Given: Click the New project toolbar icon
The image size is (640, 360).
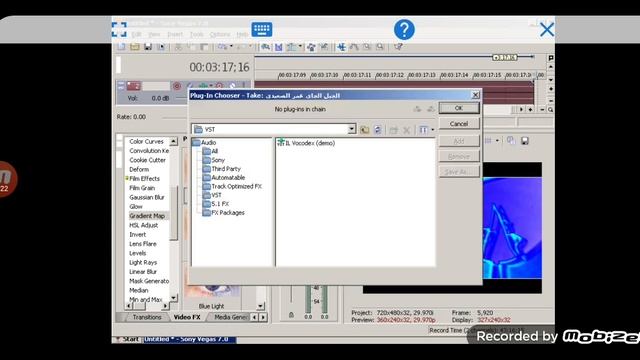Looking at the screenshot, I should (122, 47).
